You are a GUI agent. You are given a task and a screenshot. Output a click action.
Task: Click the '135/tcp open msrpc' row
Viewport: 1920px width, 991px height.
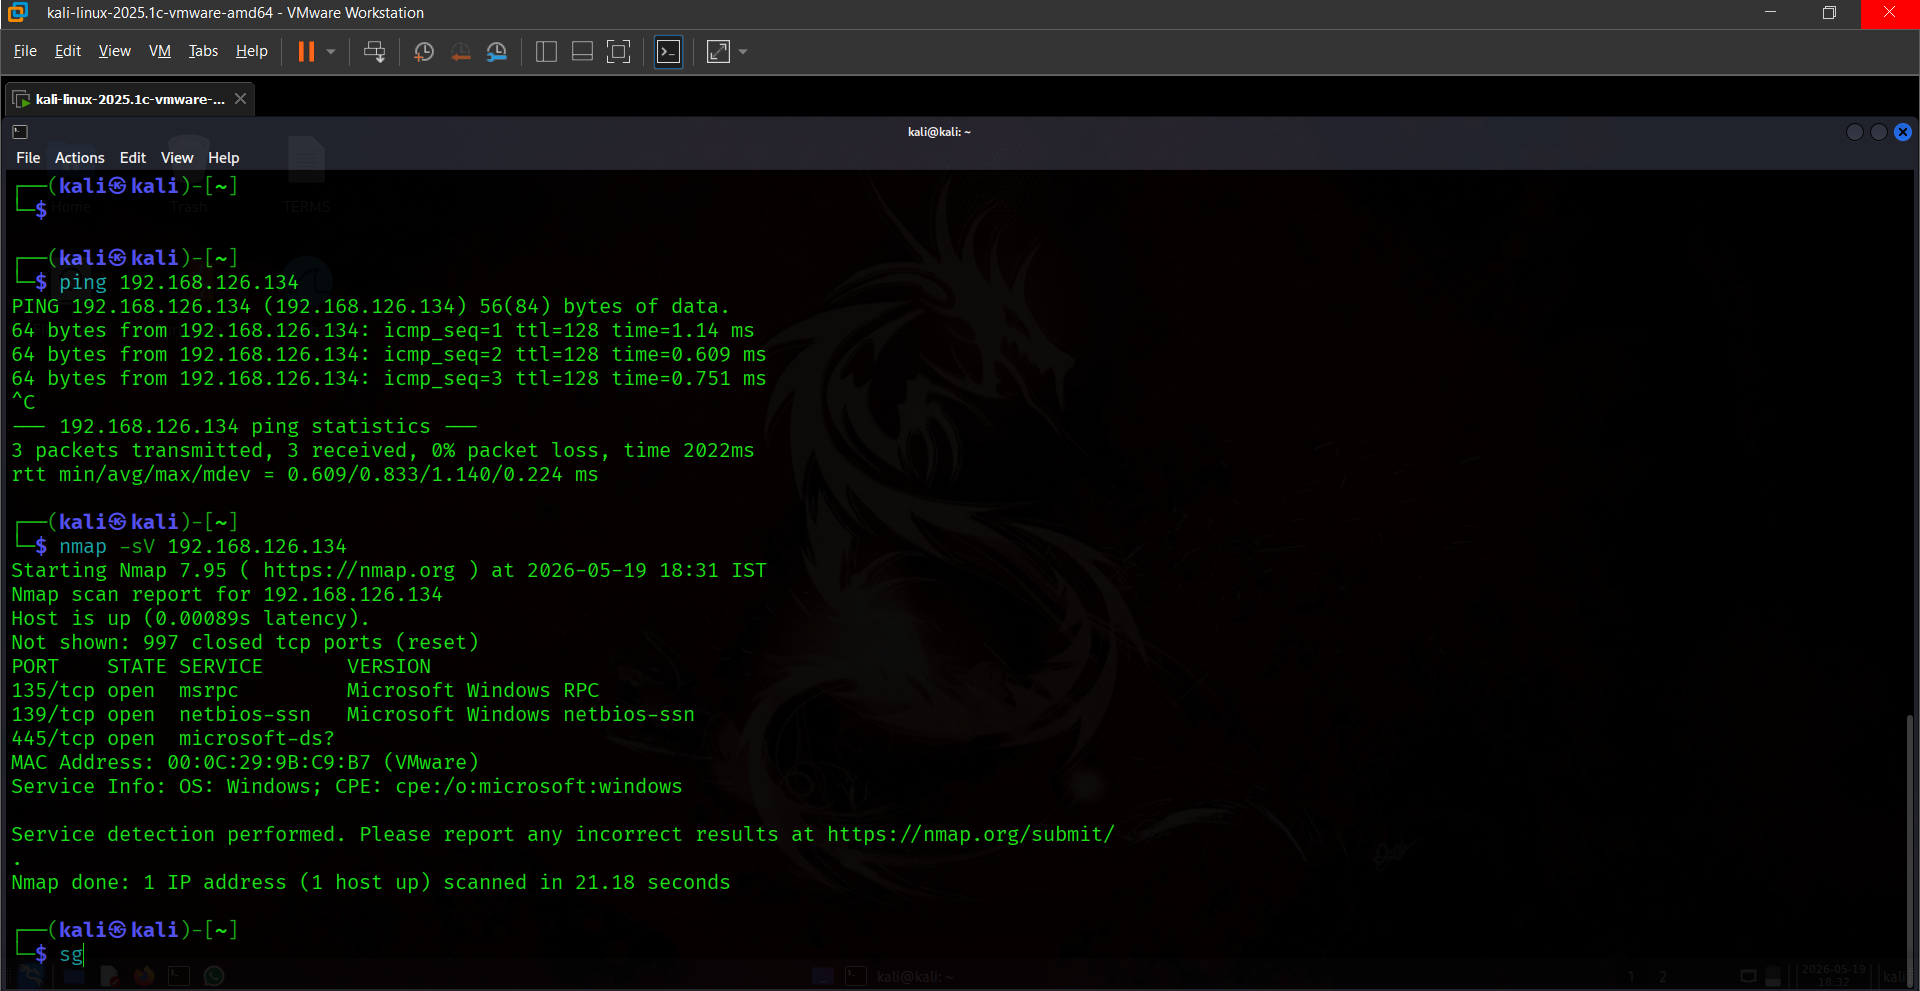click(x=305, y=691)
